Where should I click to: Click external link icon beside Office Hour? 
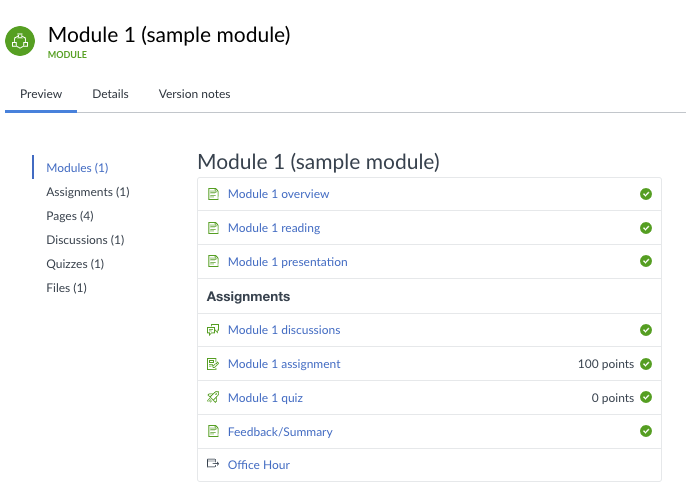[212, 464]
